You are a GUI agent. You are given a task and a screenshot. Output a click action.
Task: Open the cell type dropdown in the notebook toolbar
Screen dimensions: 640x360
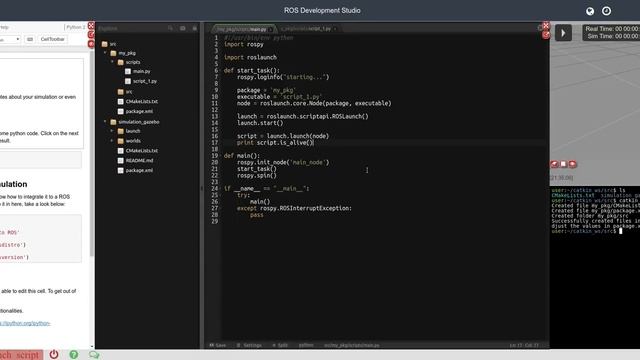coord(10,39)
